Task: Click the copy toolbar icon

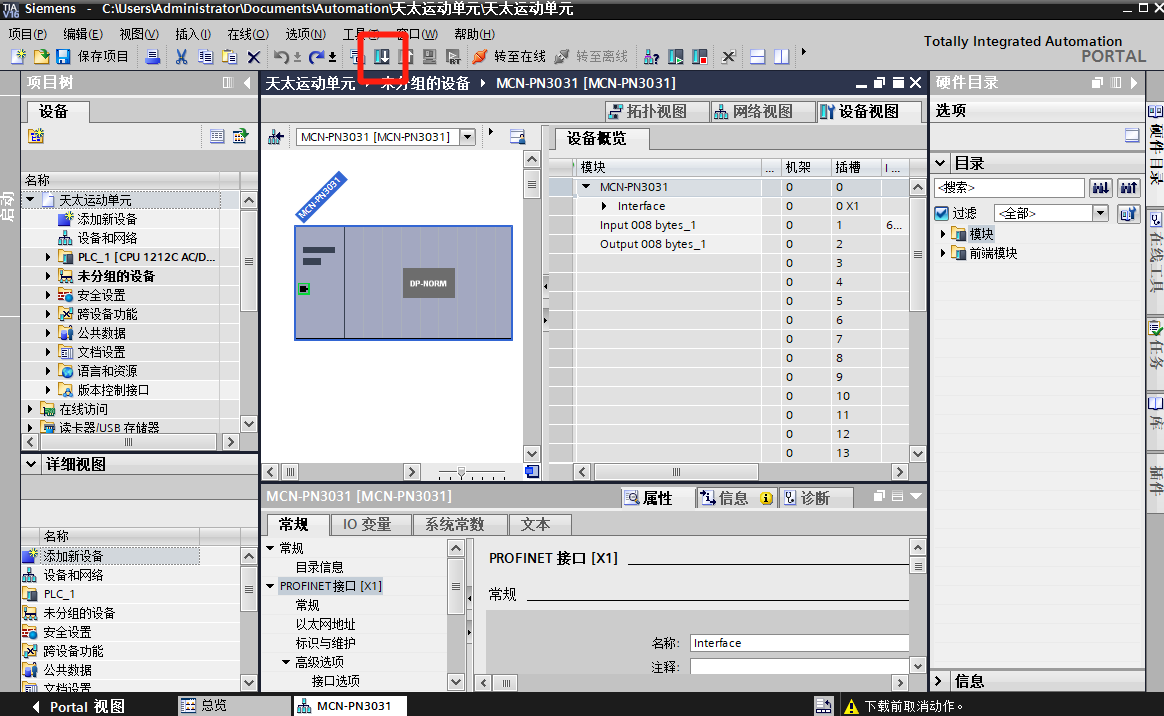Action: pos(206,56)
